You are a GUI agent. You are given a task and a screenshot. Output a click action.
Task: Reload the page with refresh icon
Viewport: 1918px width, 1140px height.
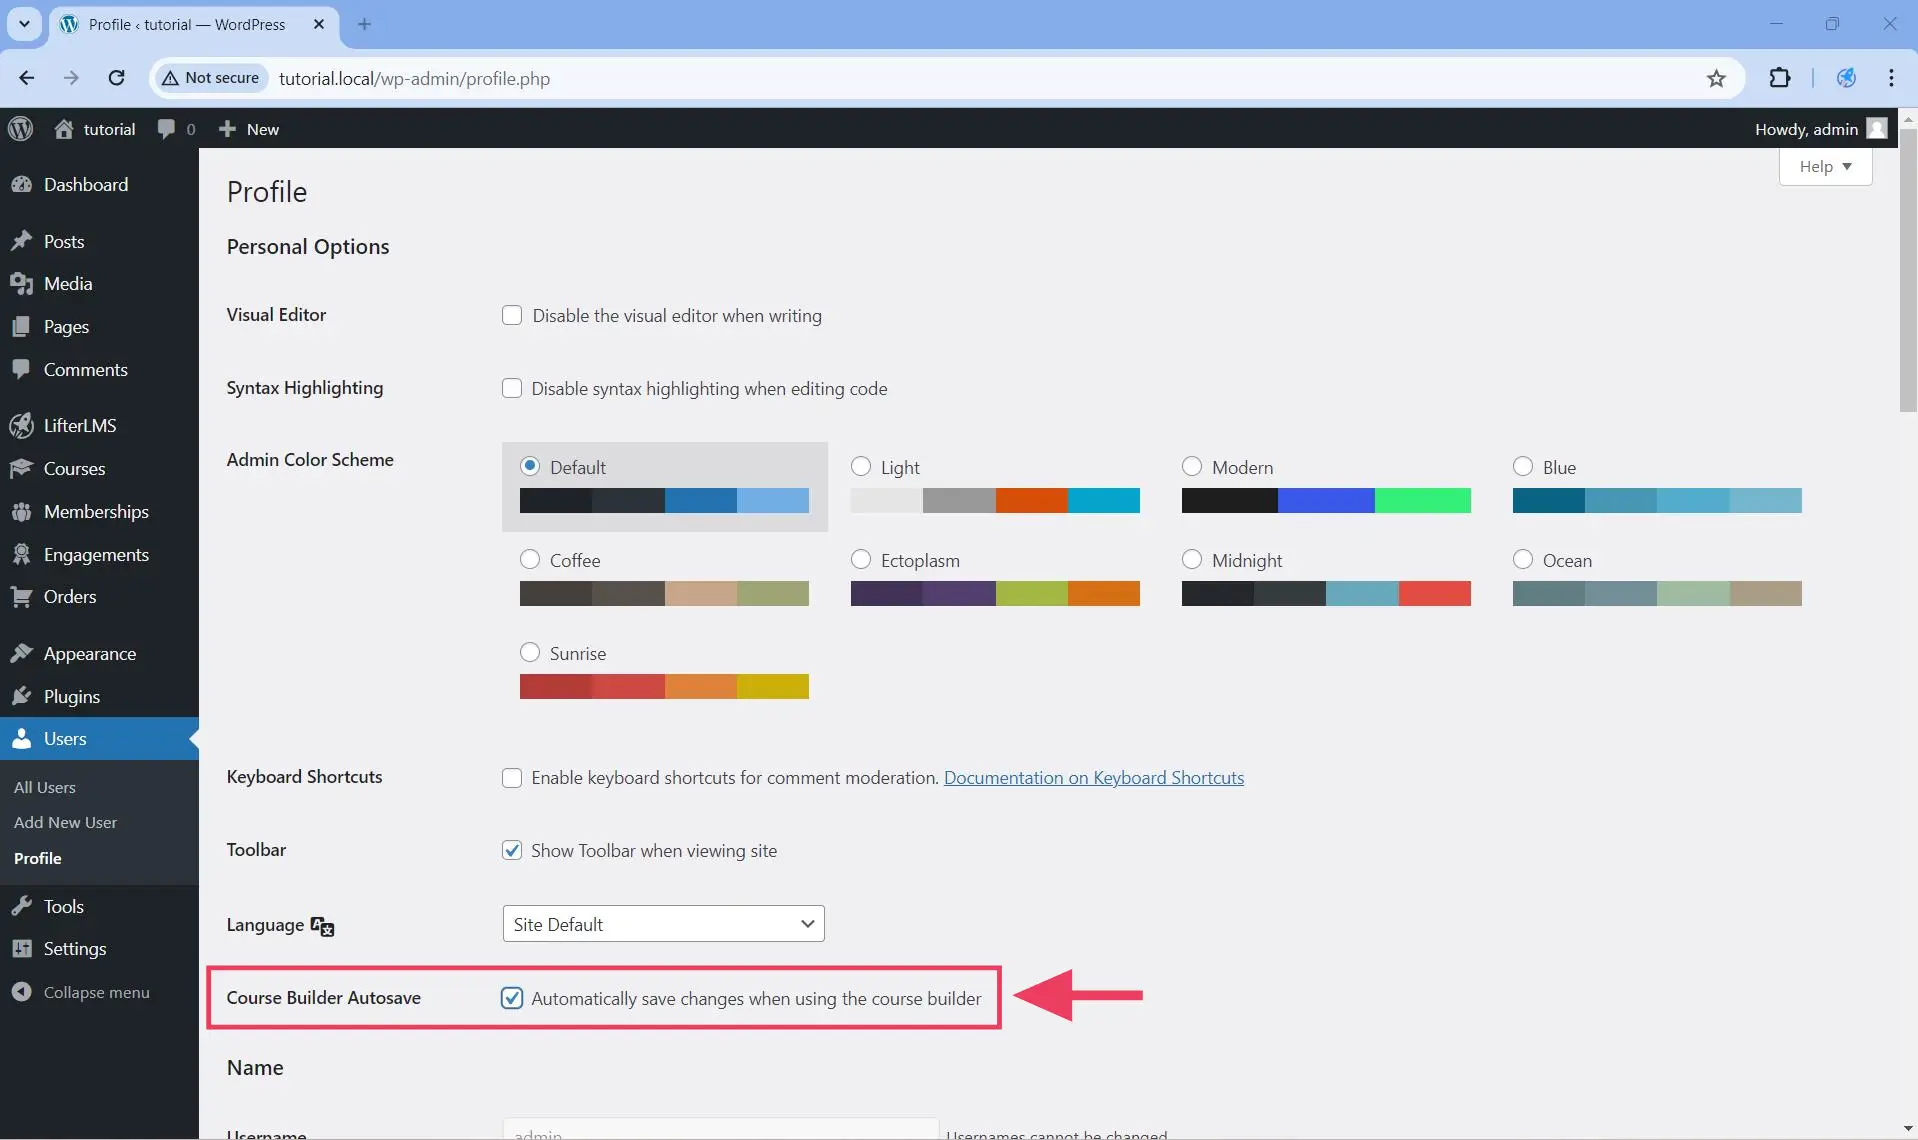pos(116,78)
